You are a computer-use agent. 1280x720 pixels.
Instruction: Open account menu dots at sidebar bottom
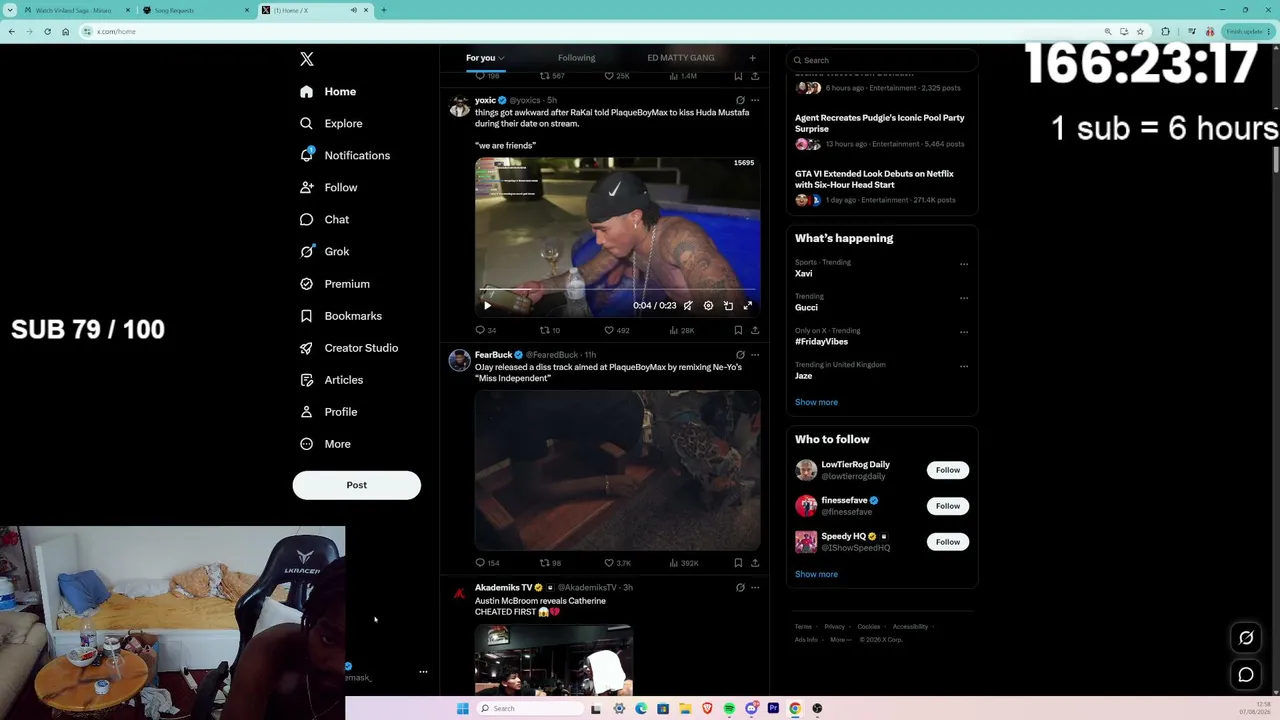[423, 672]
